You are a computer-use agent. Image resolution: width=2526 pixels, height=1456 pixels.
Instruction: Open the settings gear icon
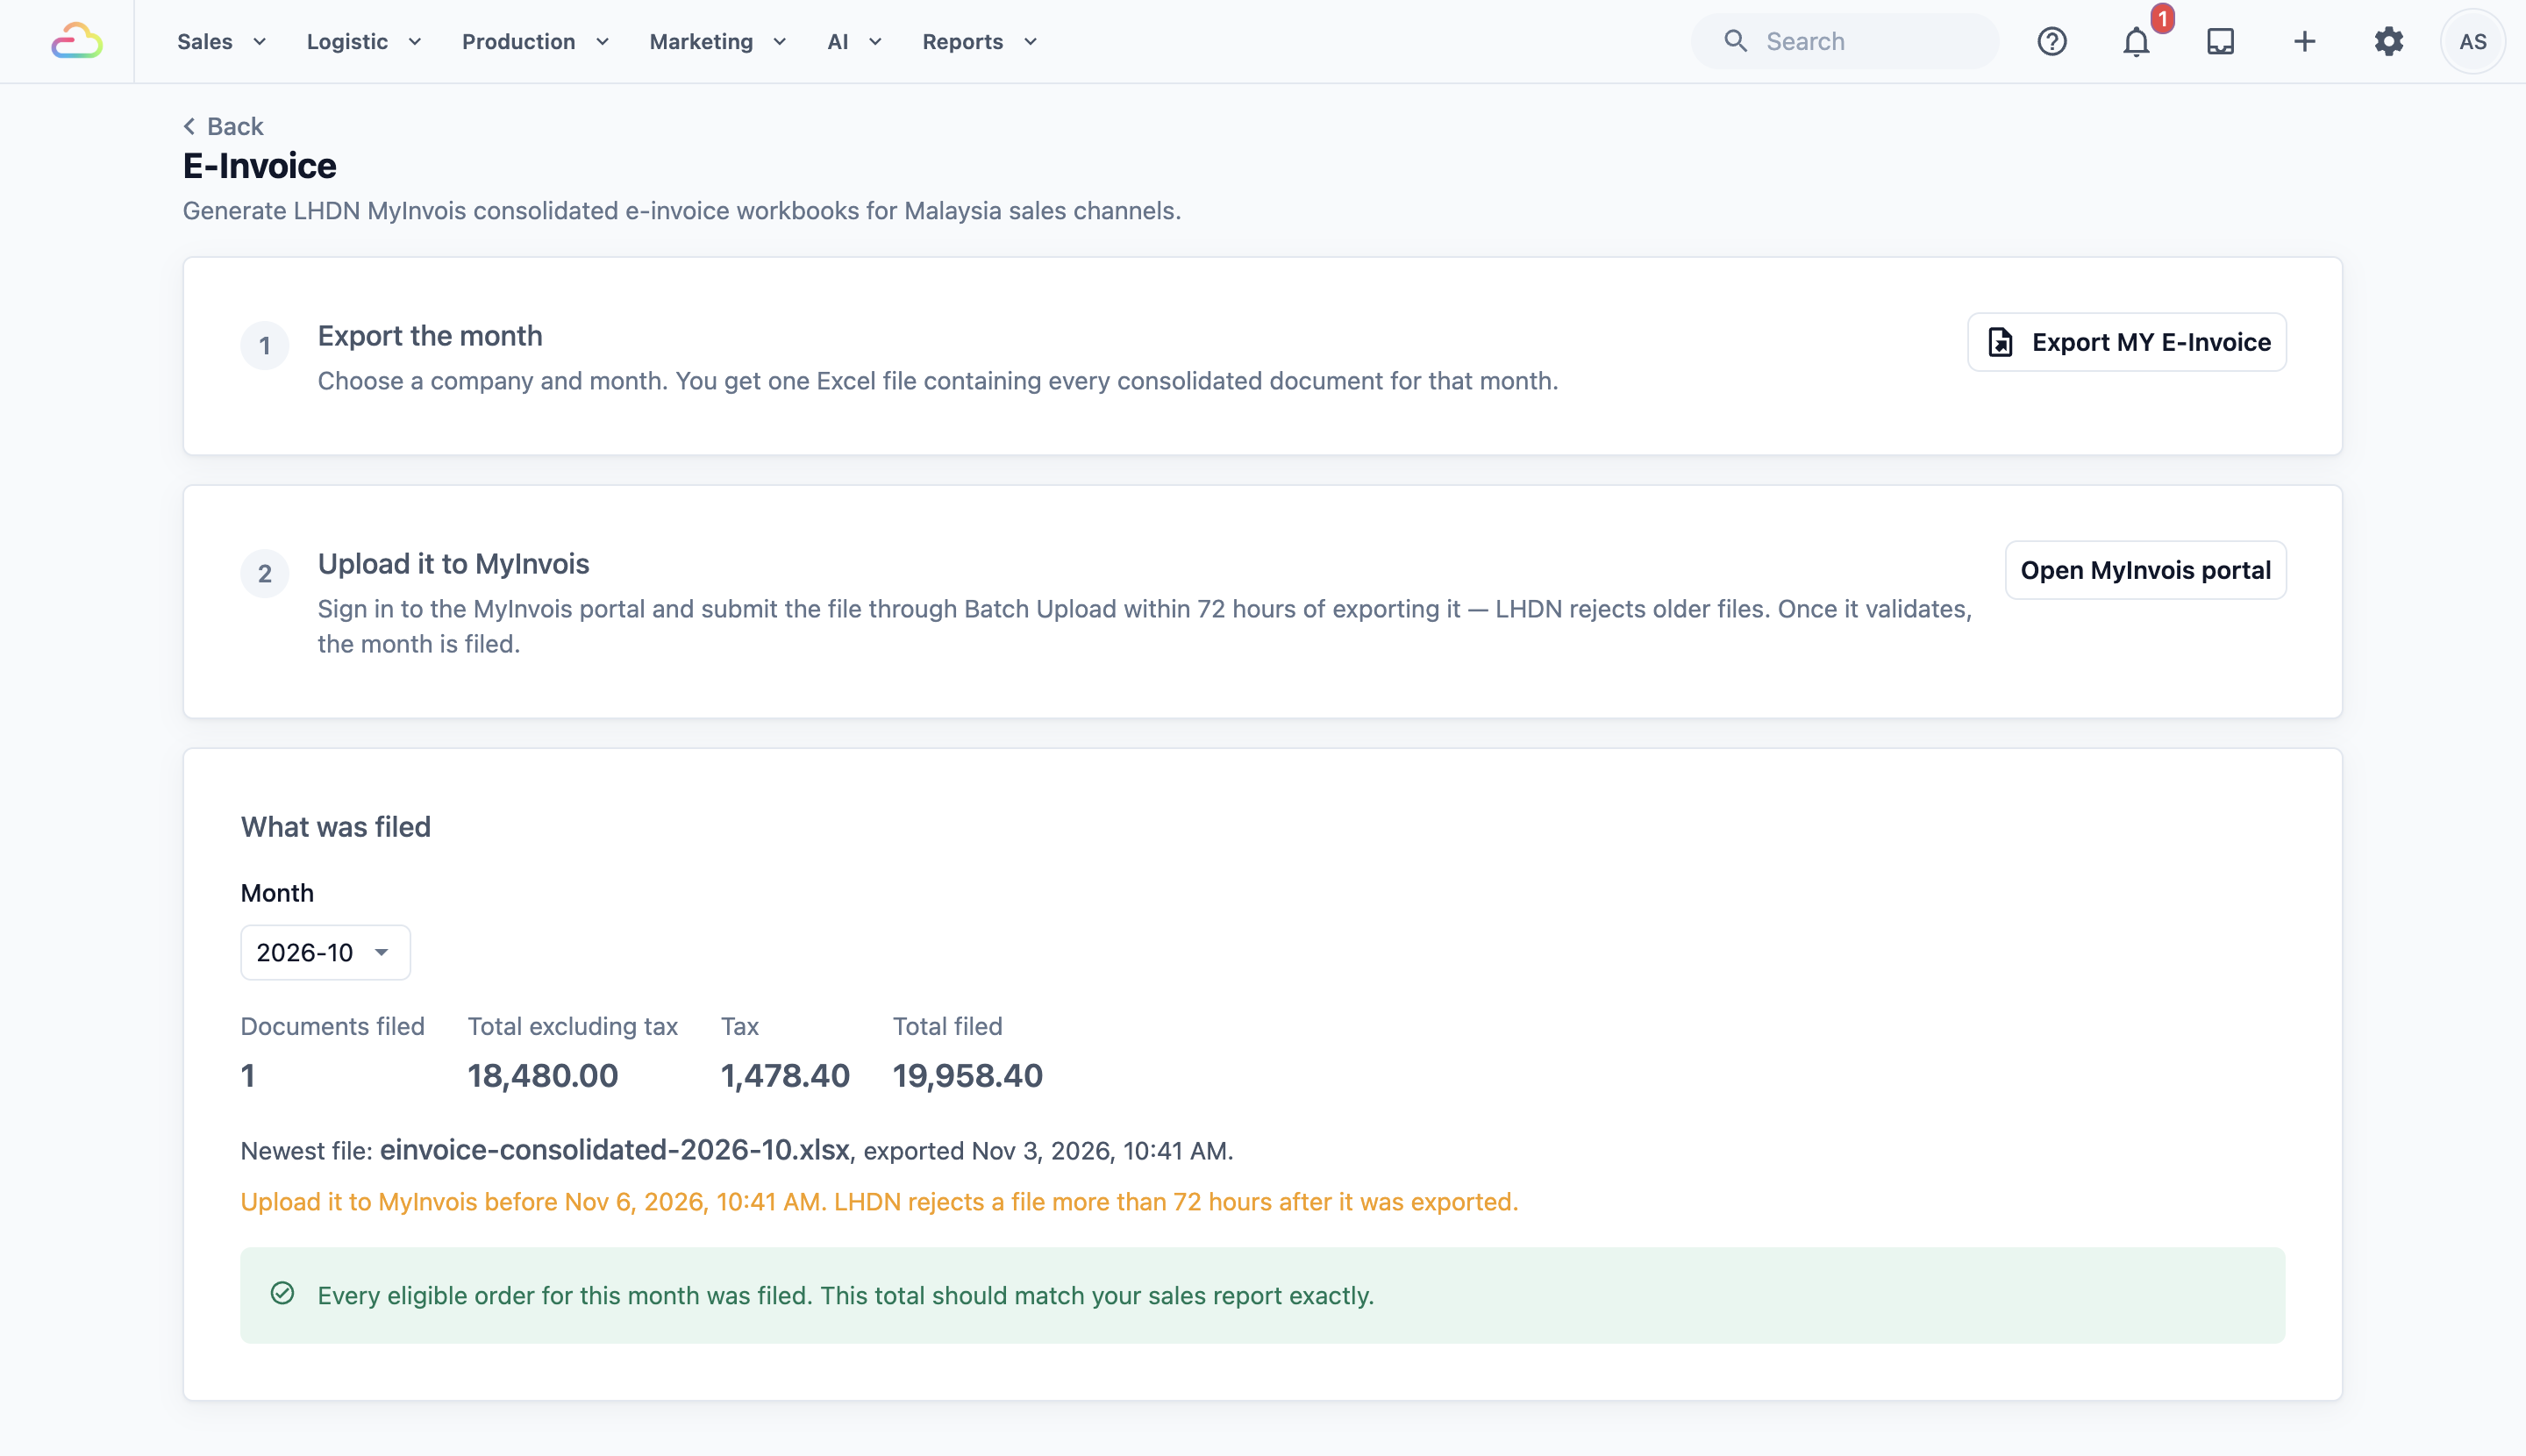[x=2389, y=41]
